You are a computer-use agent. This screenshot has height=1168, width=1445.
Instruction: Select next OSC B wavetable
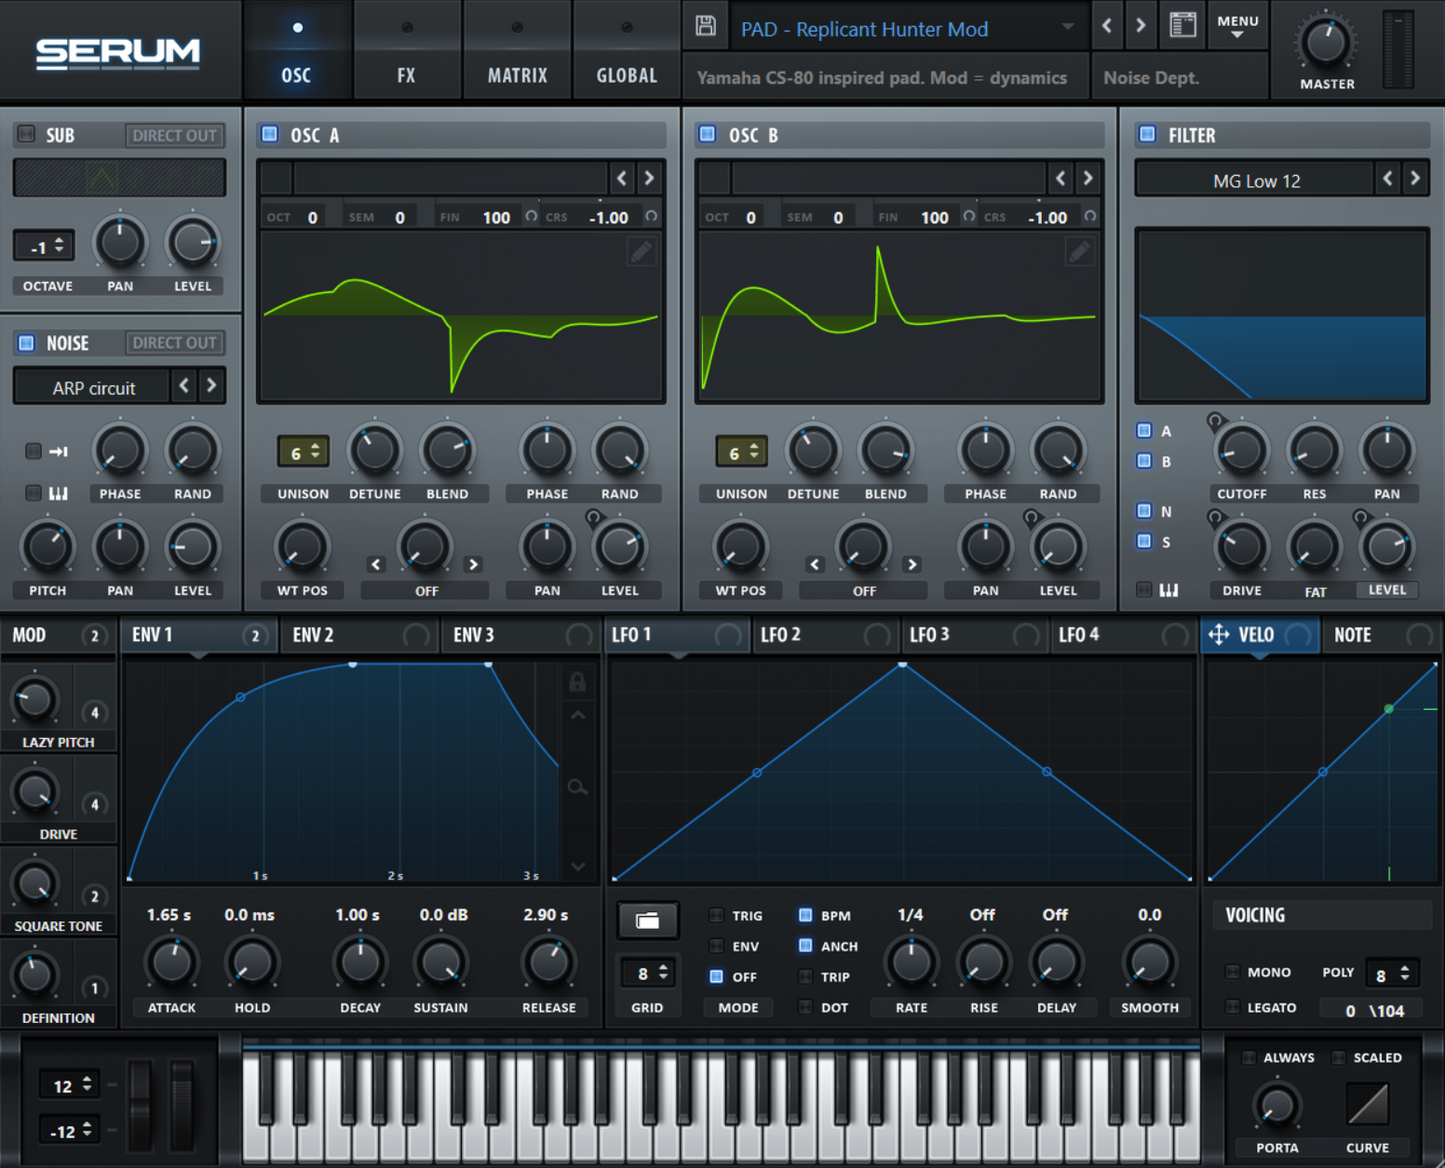[x=1088, y=178]
